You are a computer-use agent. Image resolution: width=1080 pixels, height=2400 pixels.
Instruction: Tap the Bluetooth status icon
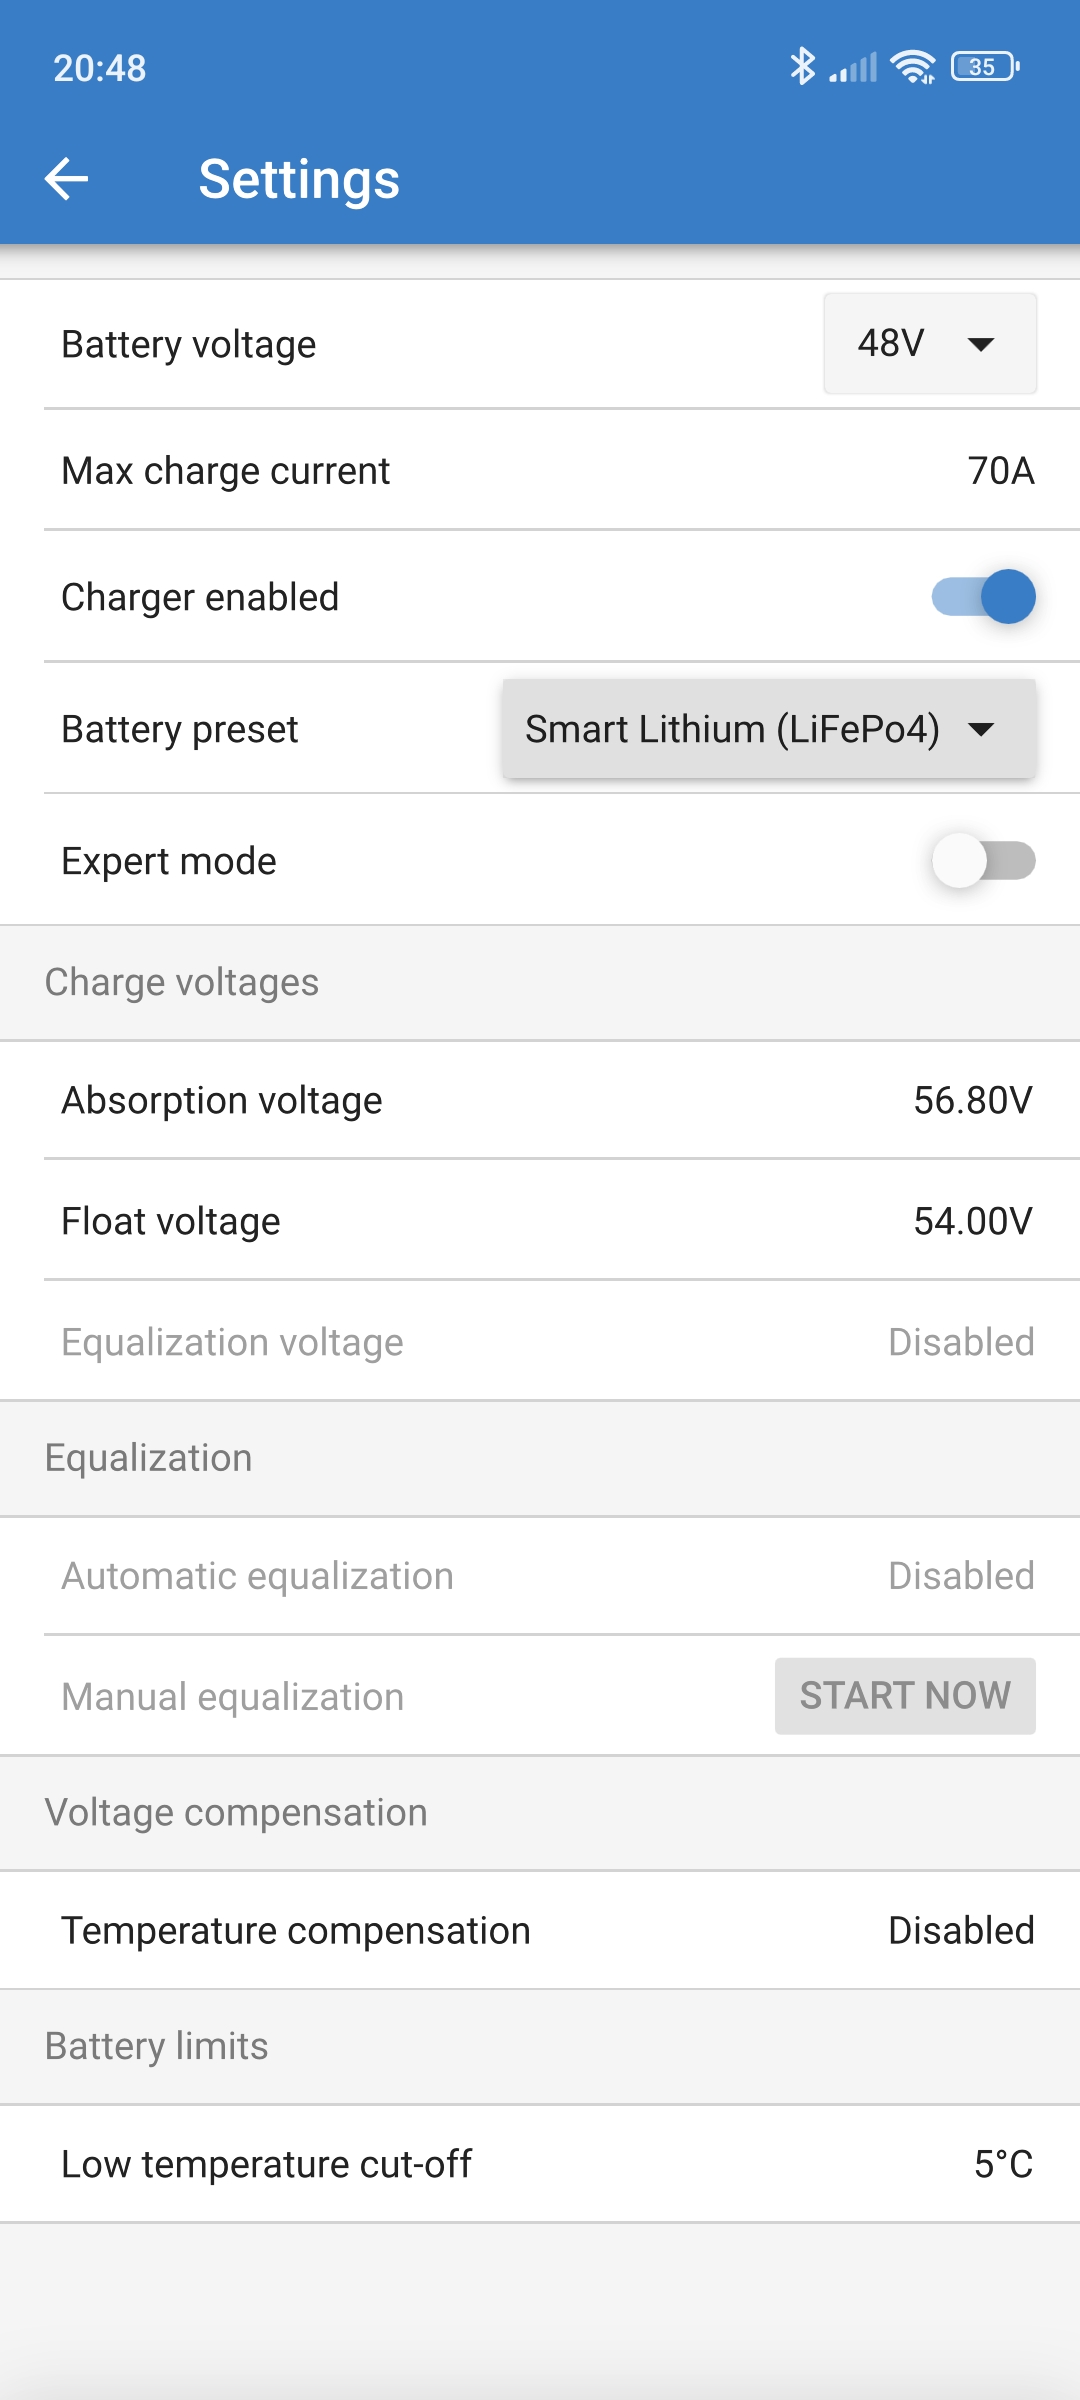(x=802, y=67)
